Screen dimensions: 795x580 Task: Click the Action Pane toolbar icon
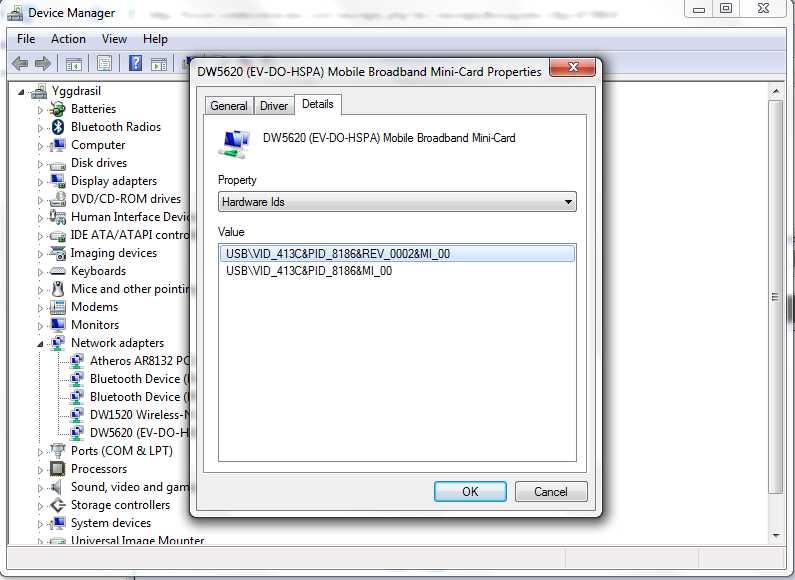pyautogui.click(x=159, y=64)
